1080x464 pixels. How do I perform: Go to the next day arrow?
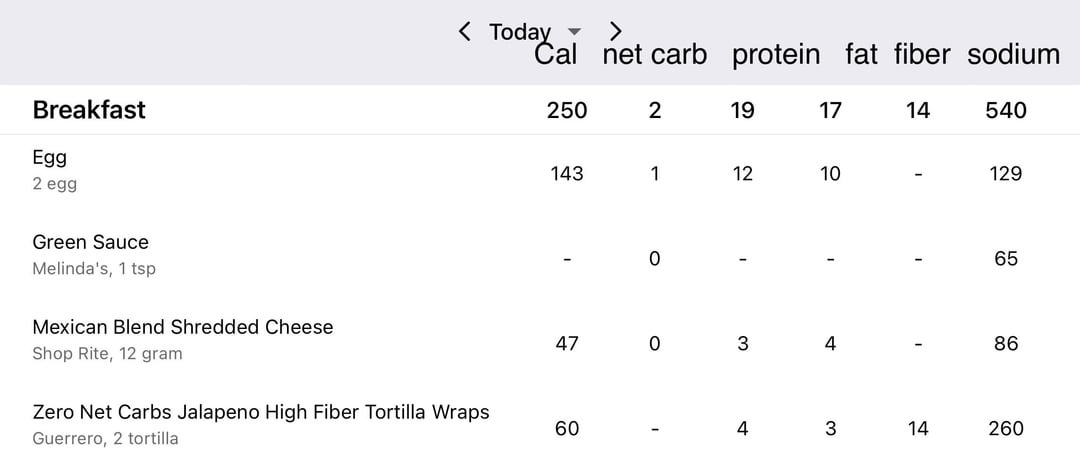point(616,32)
